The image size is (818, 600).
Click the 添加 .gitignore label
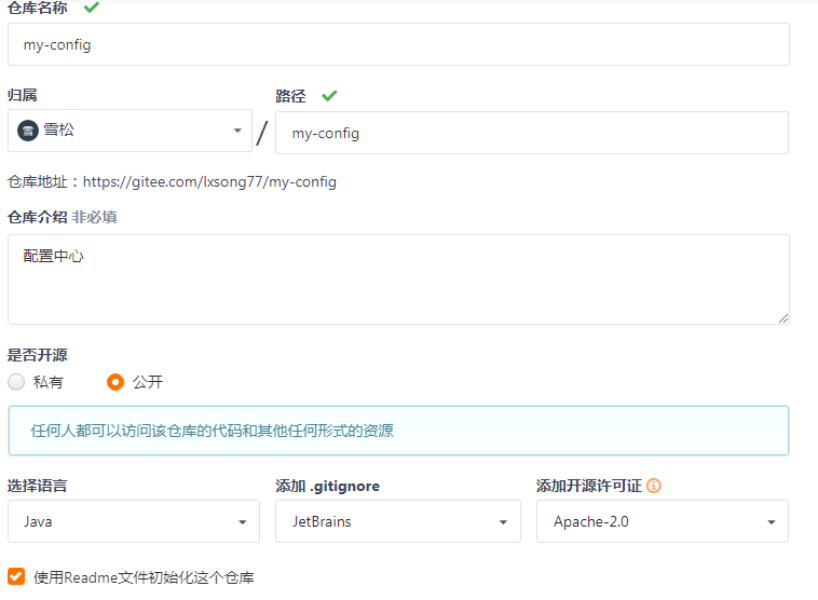[x=328, y=486]
